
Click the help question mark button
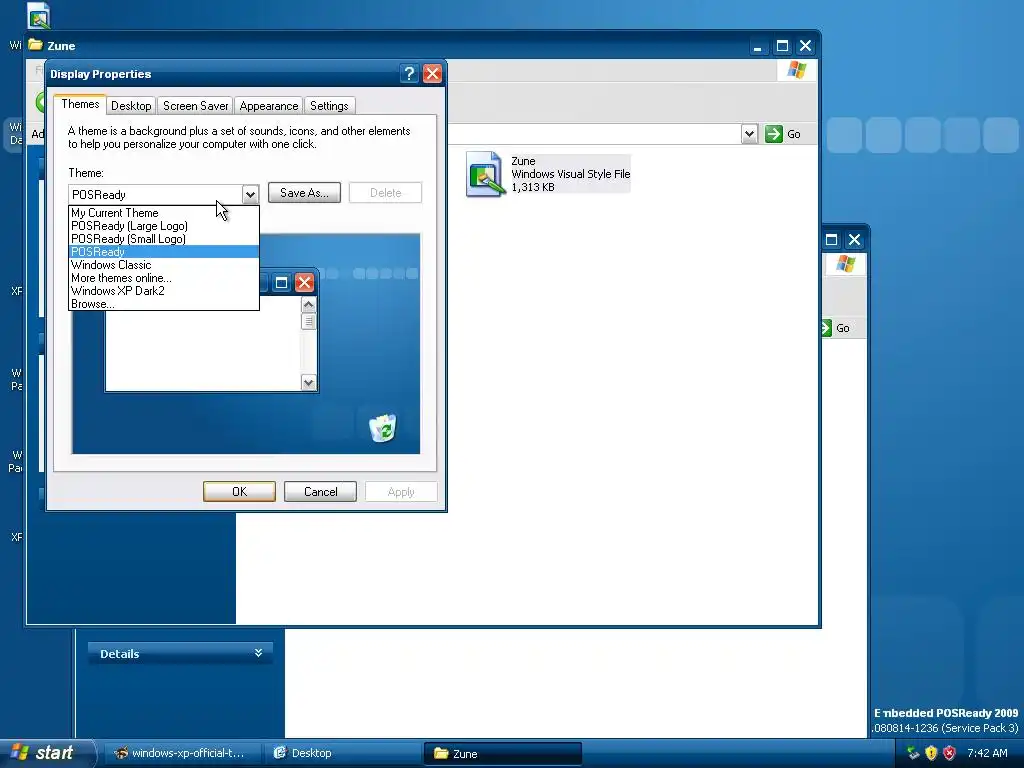coord(409,74)
